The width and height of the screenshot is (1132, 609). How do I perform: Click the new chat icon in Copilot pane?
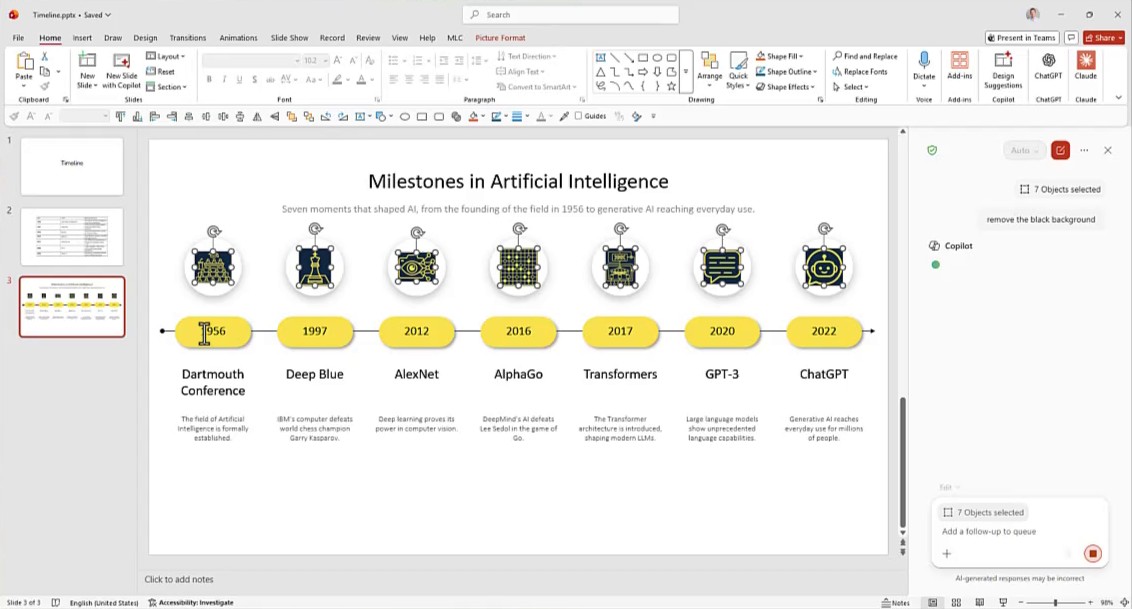tap(1060, 150)
